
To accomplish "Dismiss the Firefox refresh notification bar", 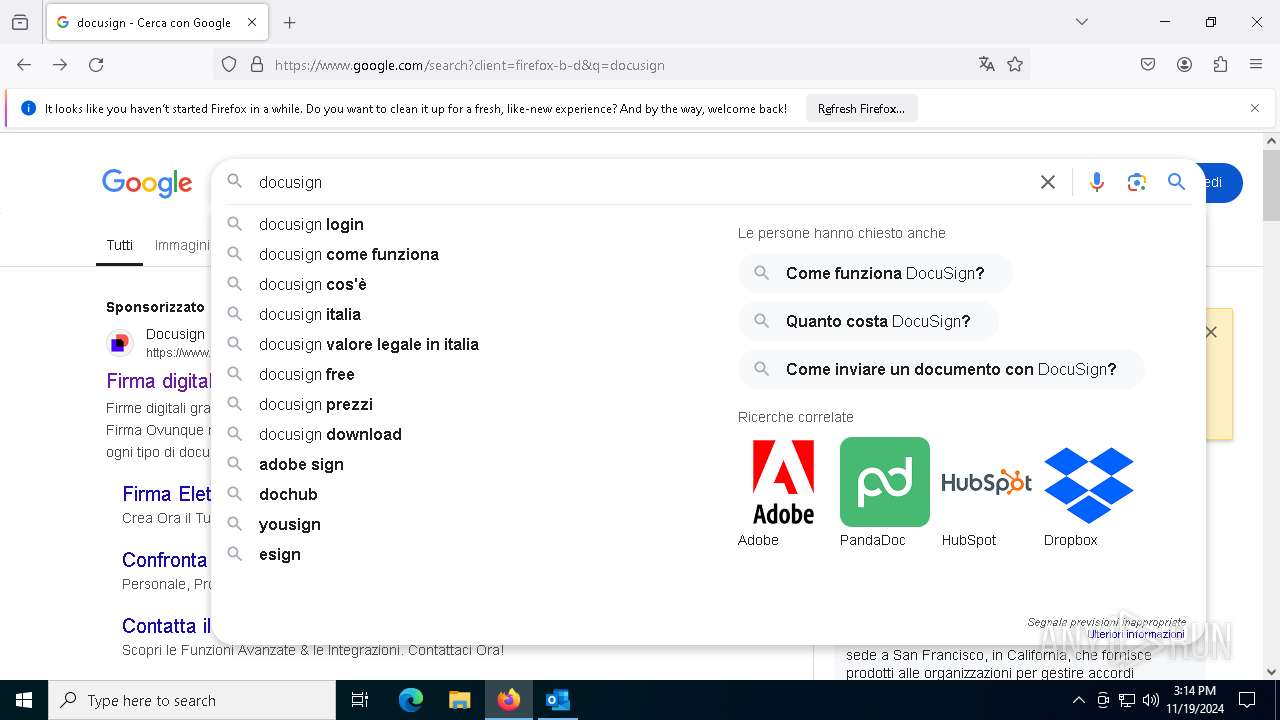I will pyautogui.click(x=1255, y=108).
